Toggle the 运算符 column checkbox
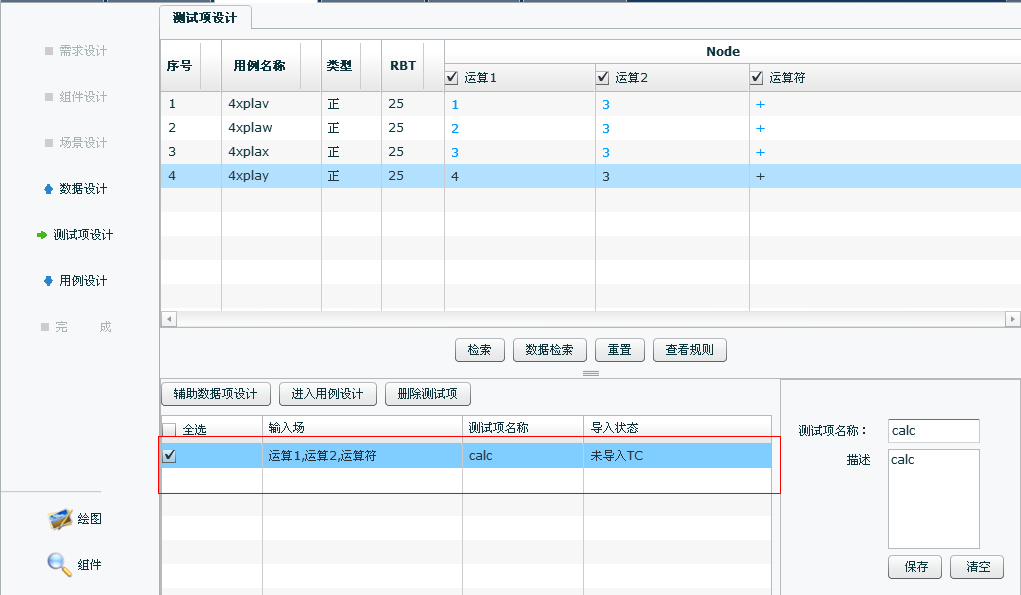Viewport: 1021px width, 595px height. tap(757, 78)
